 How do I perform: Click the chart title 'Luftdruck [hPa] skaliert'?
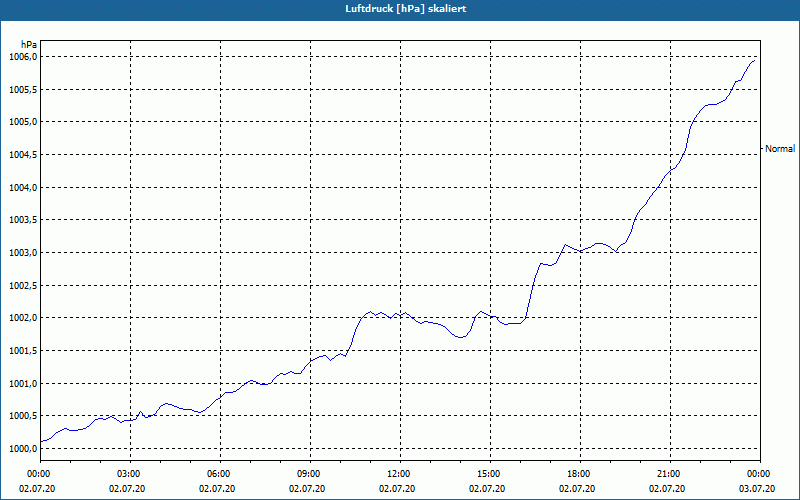pos(406,9)
